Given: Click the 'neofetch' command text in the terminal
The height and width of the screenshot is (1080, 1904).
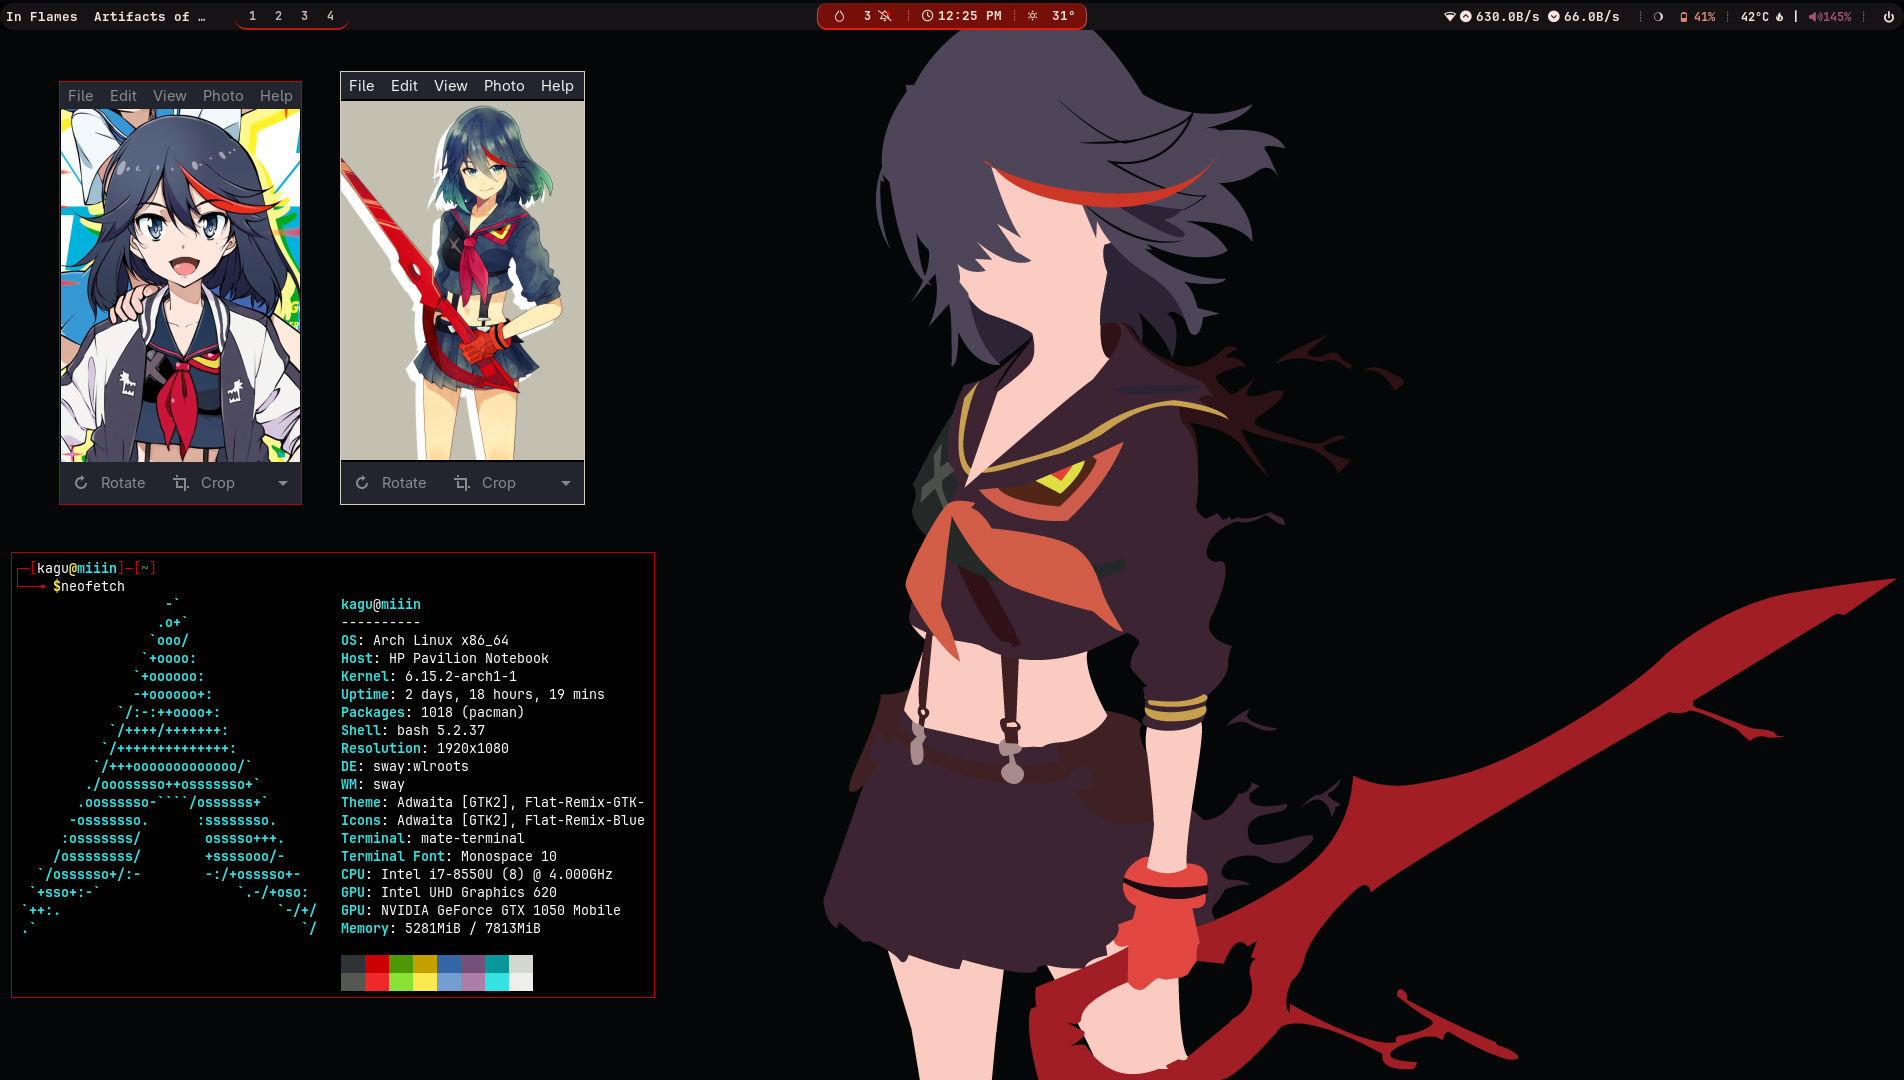Looking at the screenshot, I should tap(93, 587).
